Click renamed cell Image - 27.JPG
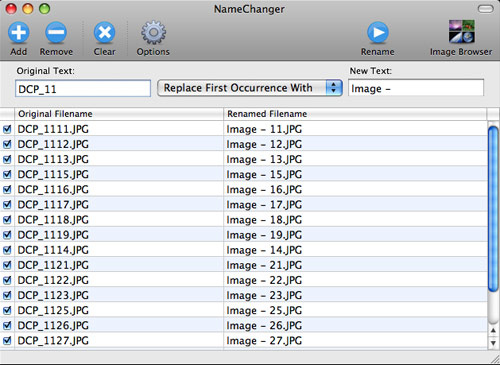The height and width of the screenshot is (365, 500). tap(264, 340)
